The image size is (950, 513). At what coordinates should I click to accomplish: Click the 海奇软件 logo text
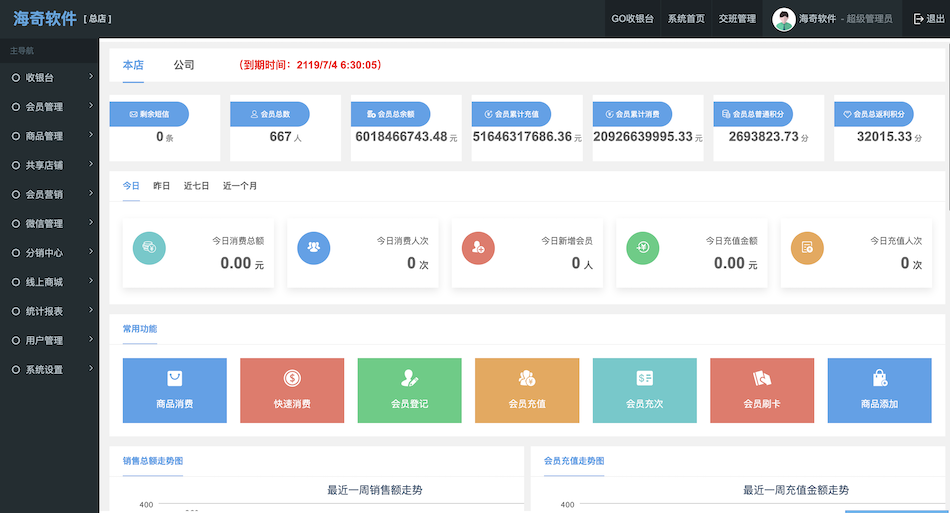[x=45, y=19]
